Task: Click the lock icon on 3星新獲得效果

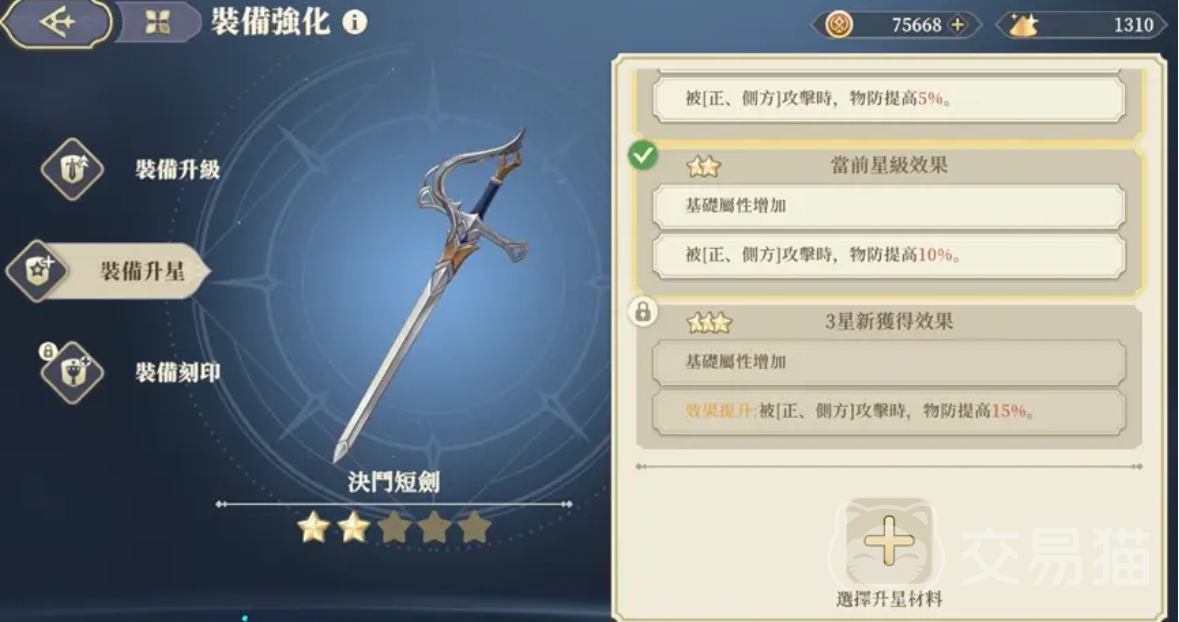Action: point(643,311)
